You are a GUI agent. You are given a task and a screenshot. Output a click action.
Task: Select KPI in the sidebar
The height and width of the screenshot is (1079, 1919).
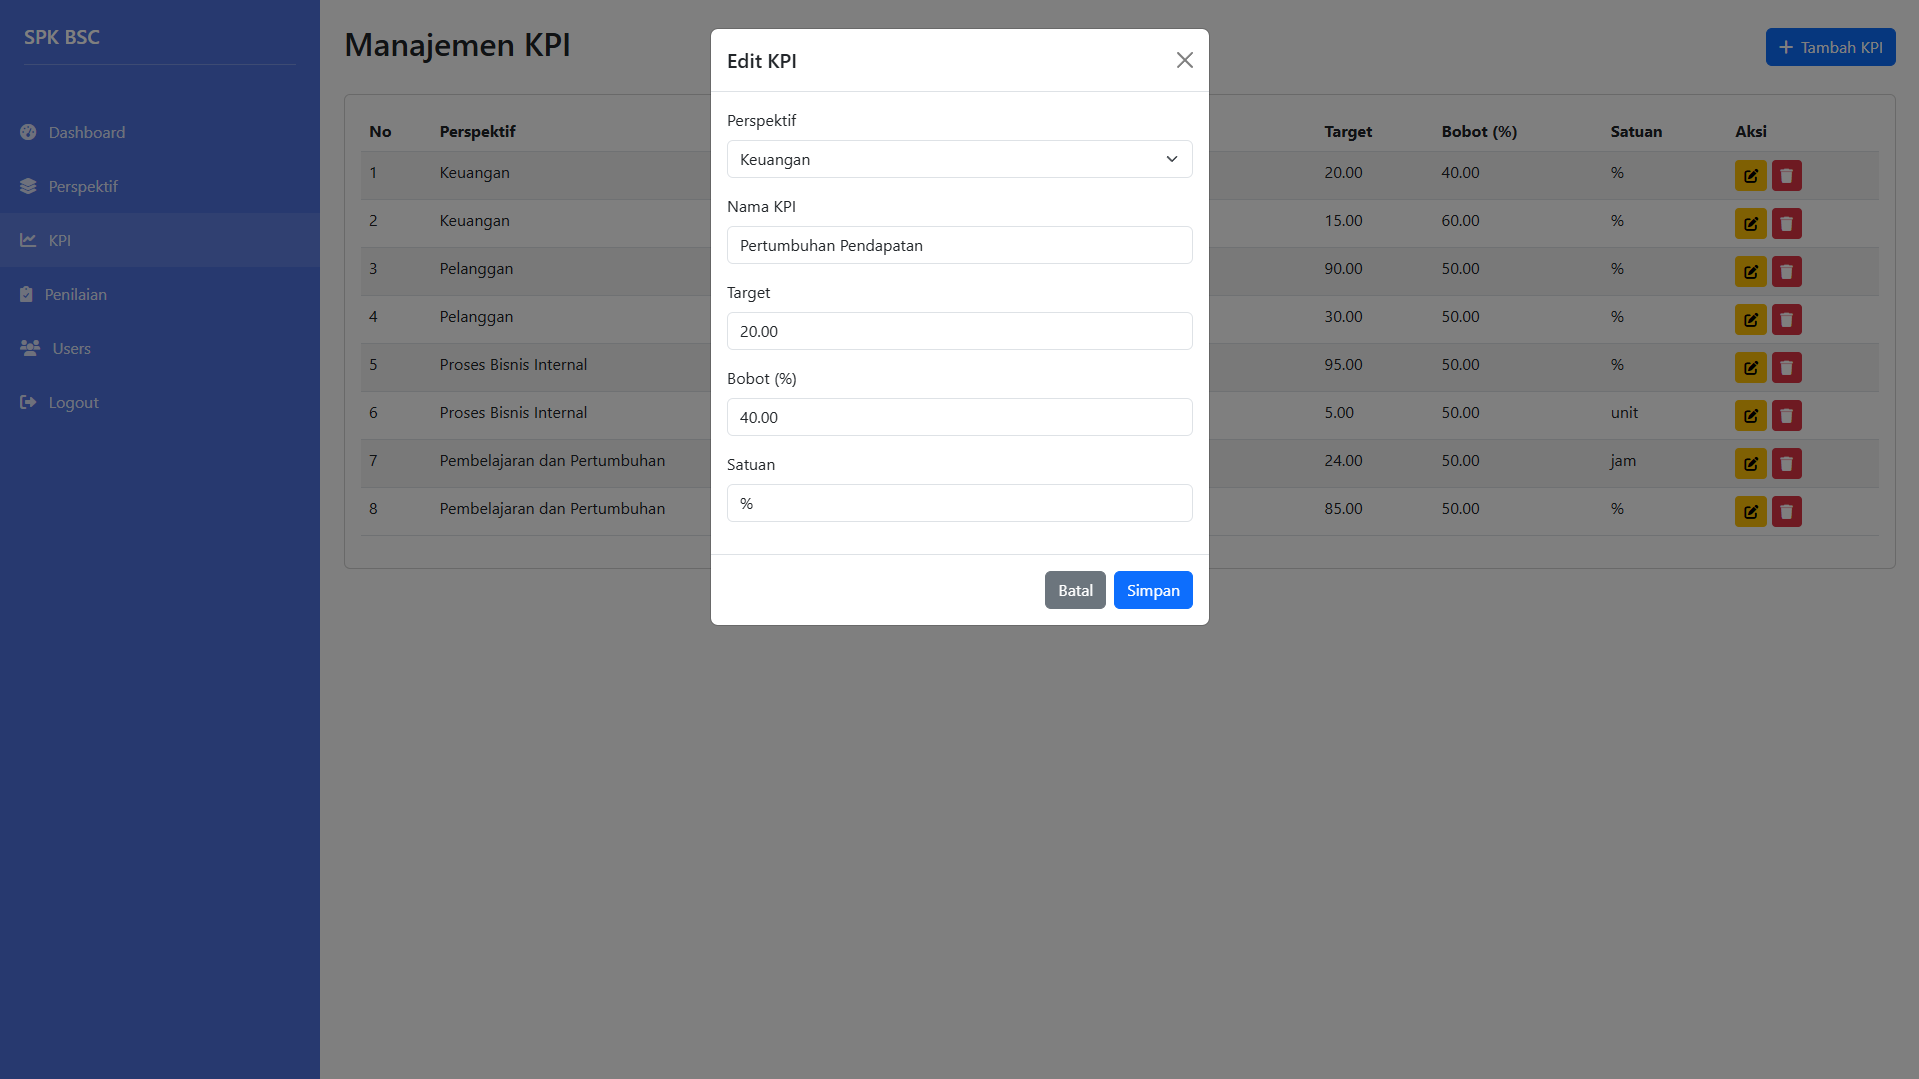pos(160,240)
